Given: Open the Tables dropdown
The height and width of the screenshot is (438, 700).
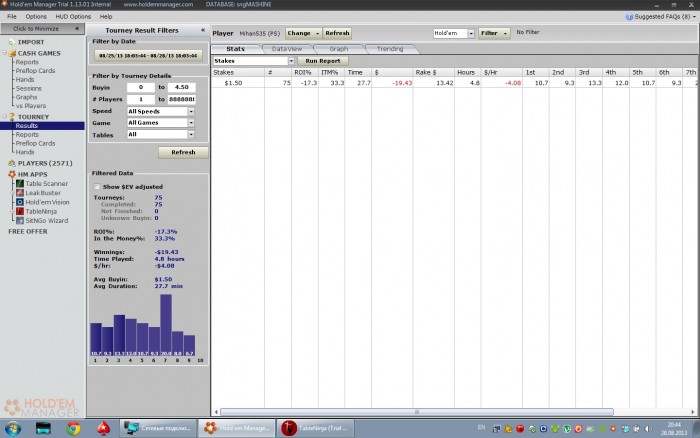Looking at the screenshot, I should pyautogui.click(x=189, y=134).
